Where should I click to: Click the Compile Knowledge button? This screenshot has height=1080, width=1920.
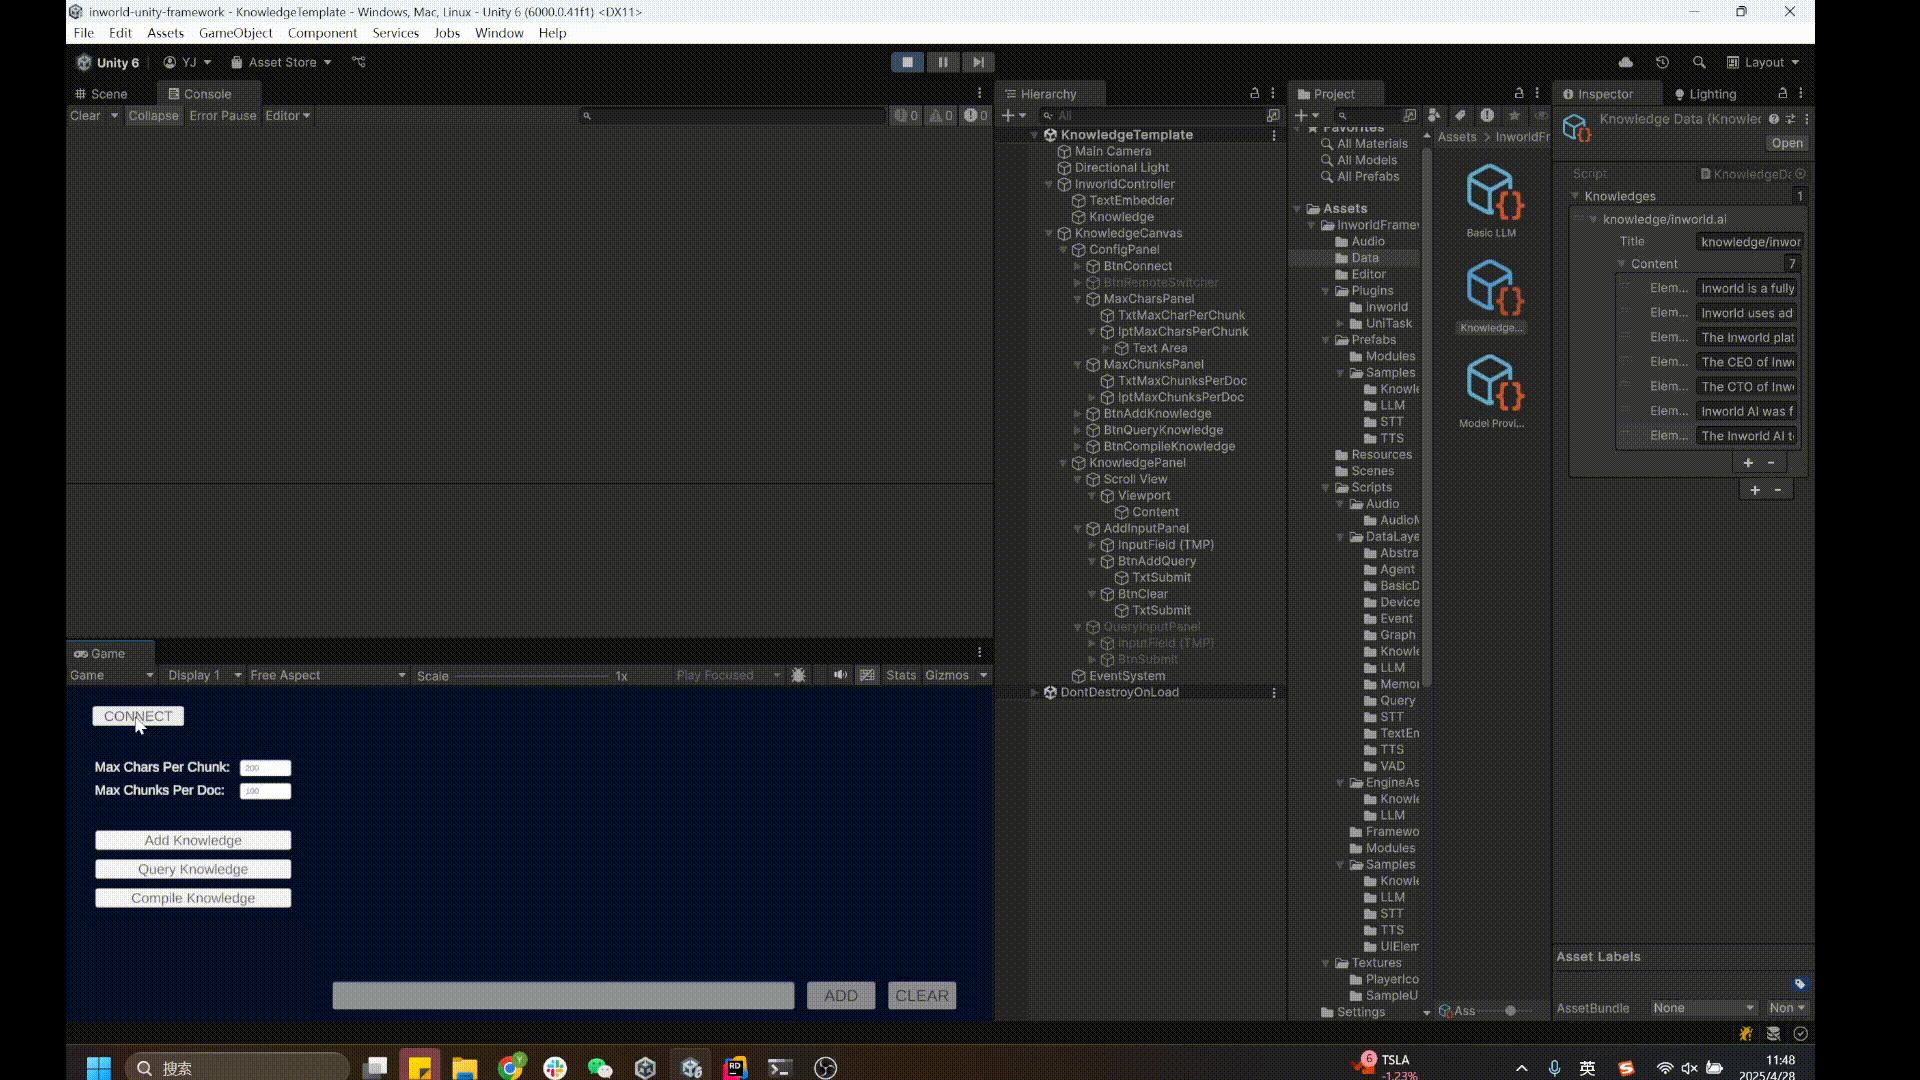pyautogui.click(x=193, y=898)
